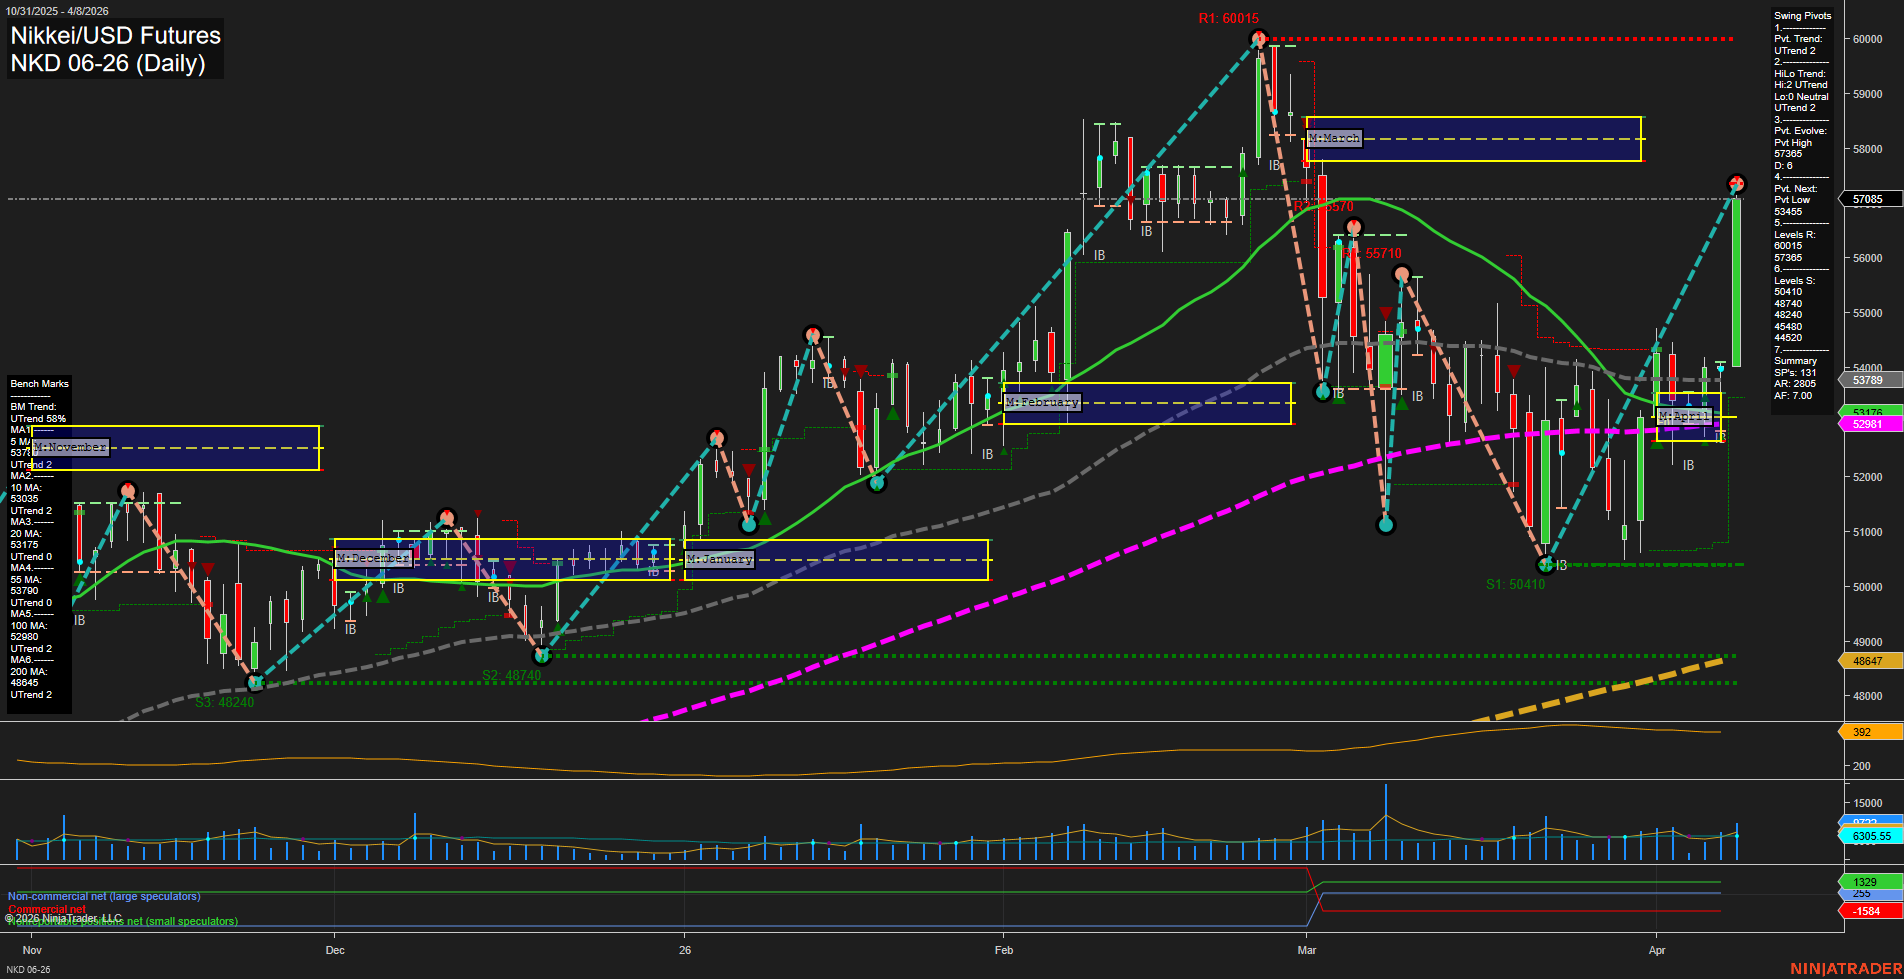
Task: Select the orange circle pivot above the February box
Action: click(814, 337)
